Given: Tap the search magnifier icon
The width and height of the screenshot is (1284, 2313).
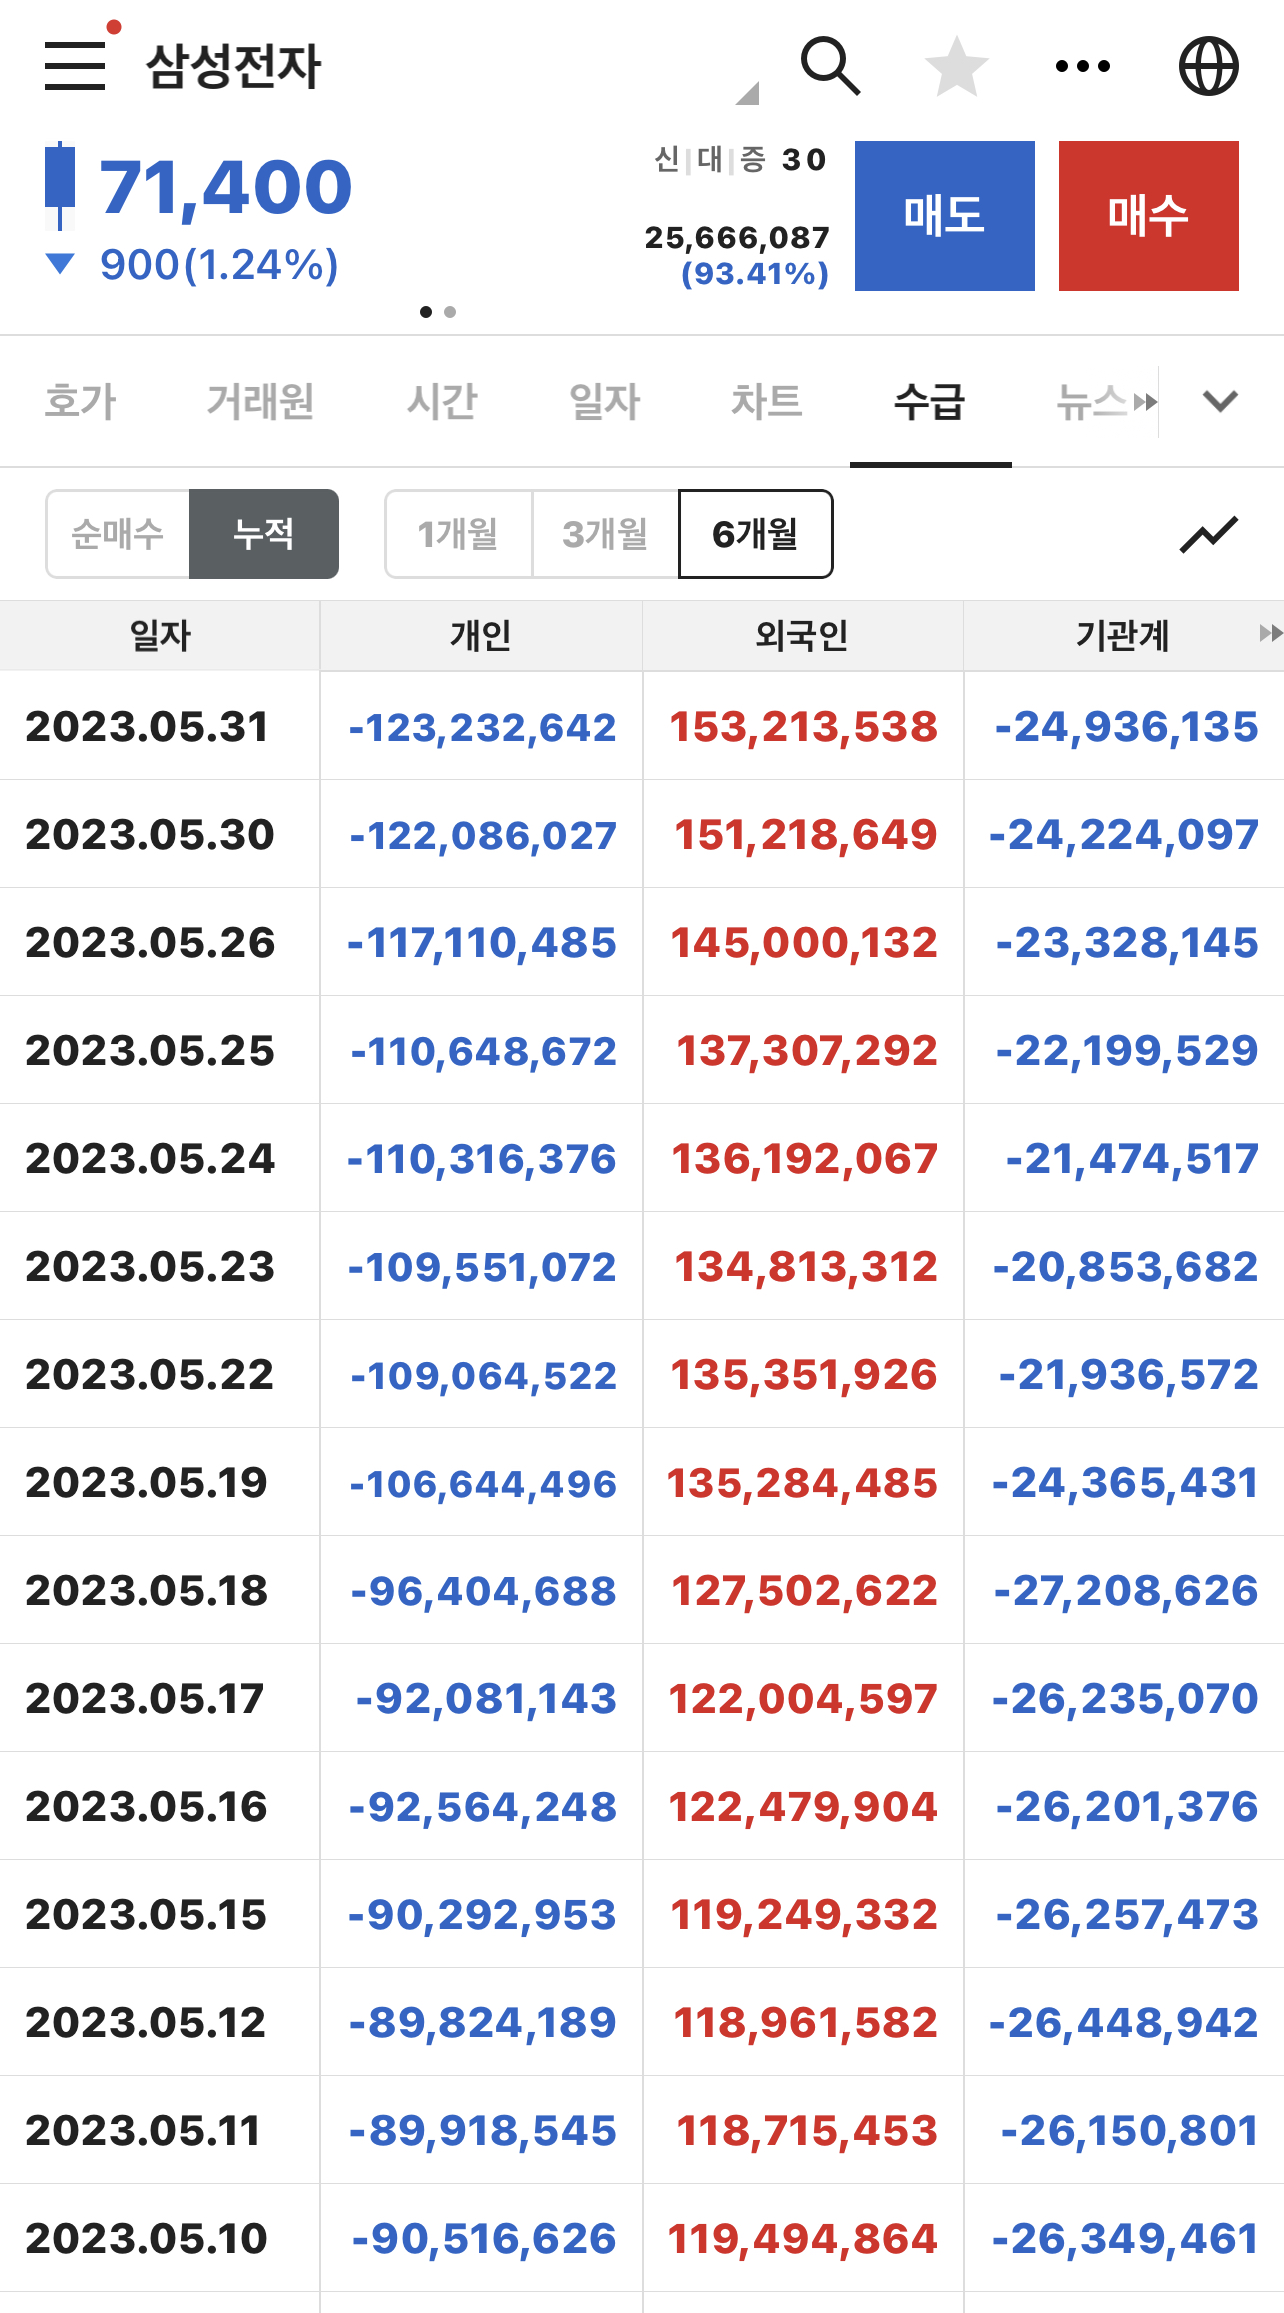Looking at the screenshot, I should pyautogui.click(x=830, y=66).
